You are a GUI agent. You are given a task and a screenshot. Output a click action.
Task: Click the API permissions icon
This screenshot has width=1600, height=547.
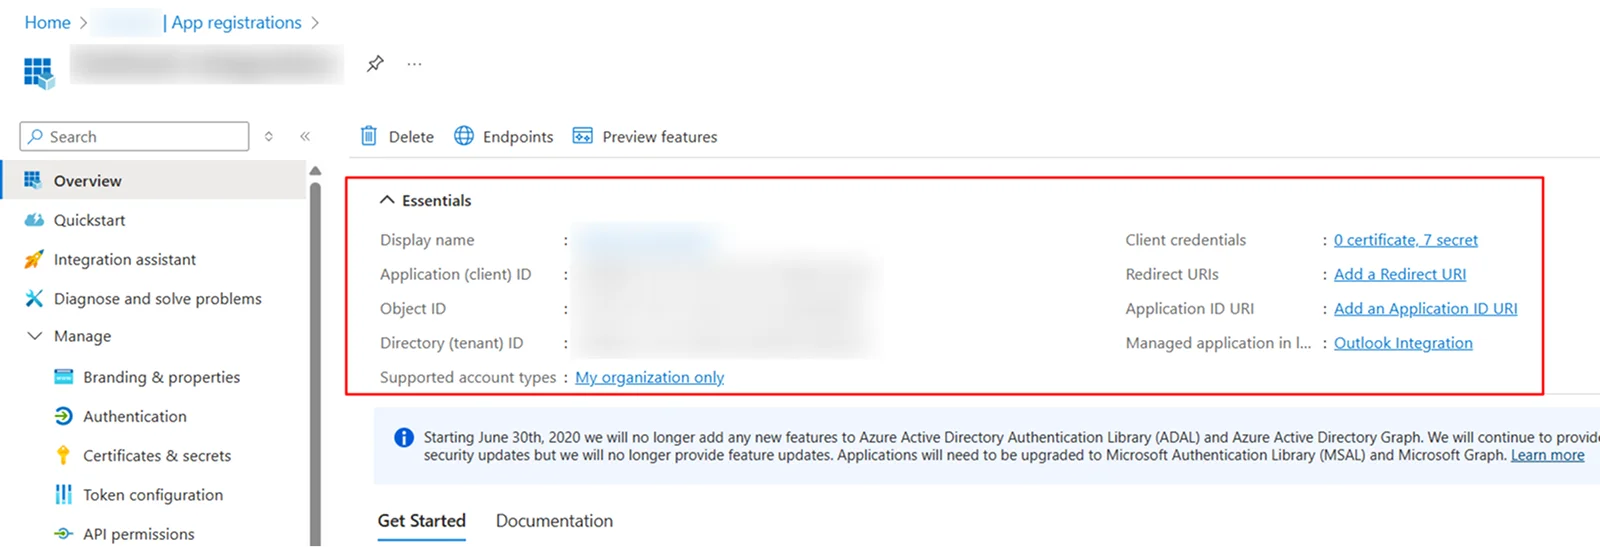click(63, 534)
